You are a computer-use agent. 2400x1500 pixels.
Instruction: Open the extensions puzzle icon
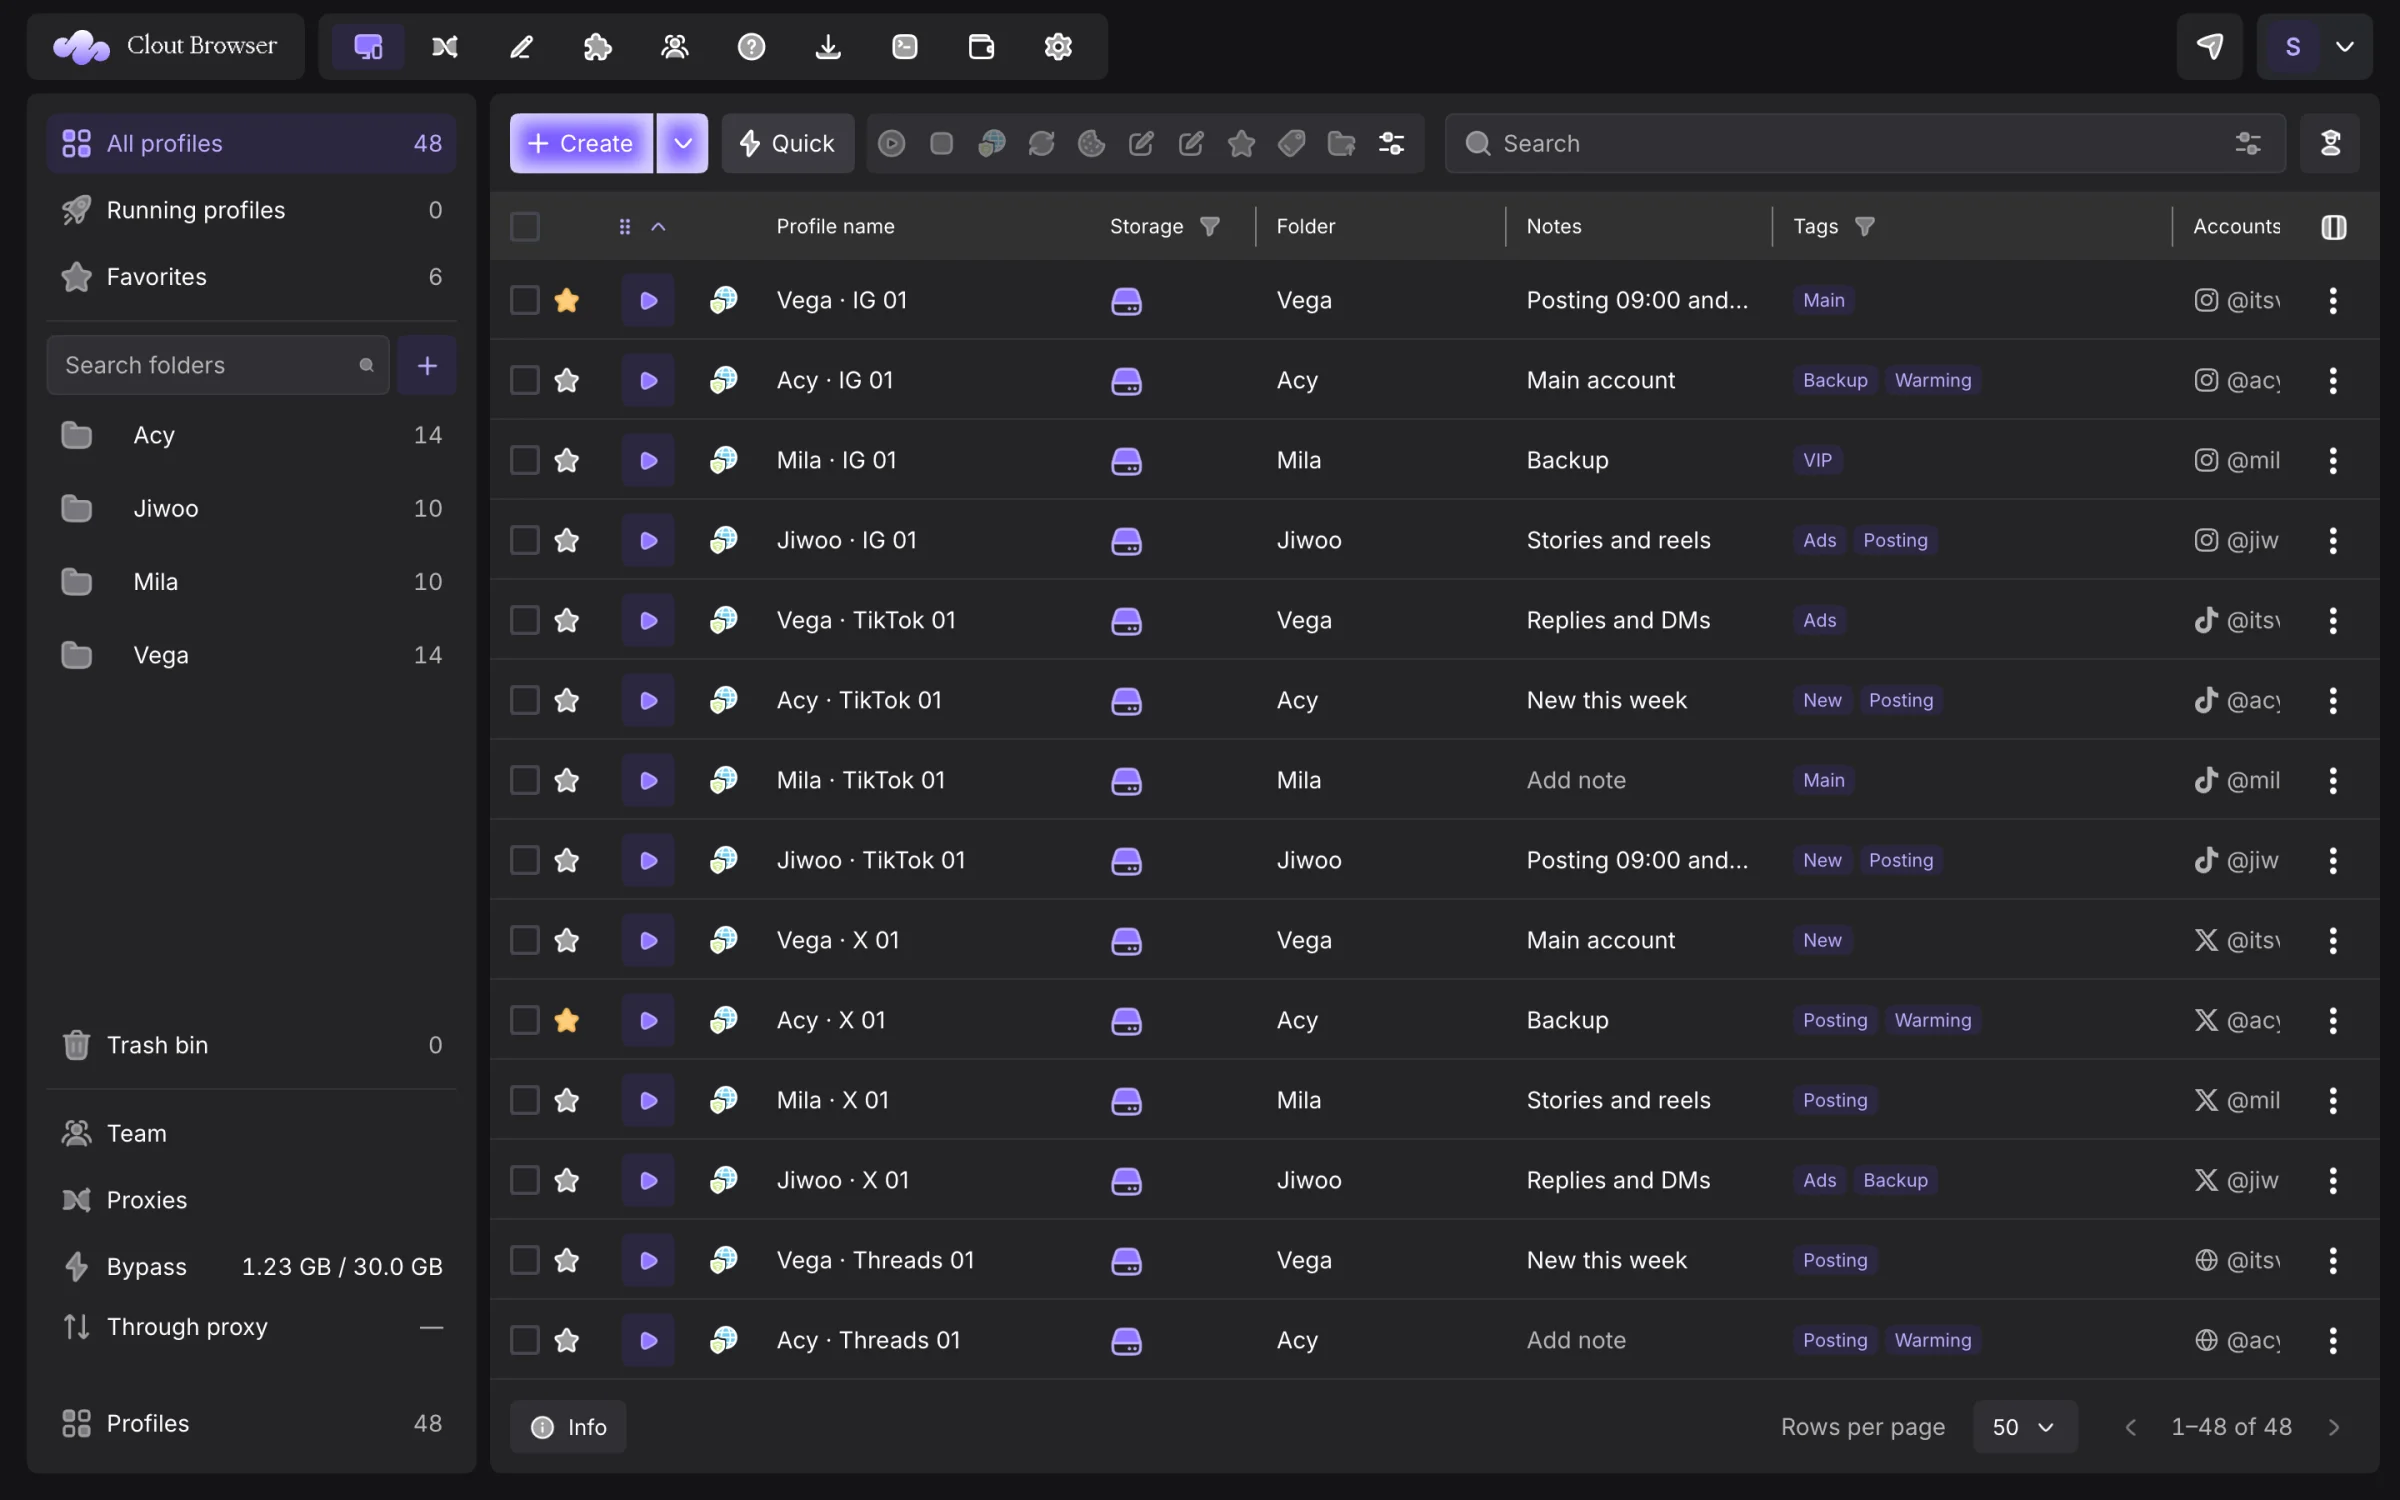(x=598, y=46)
